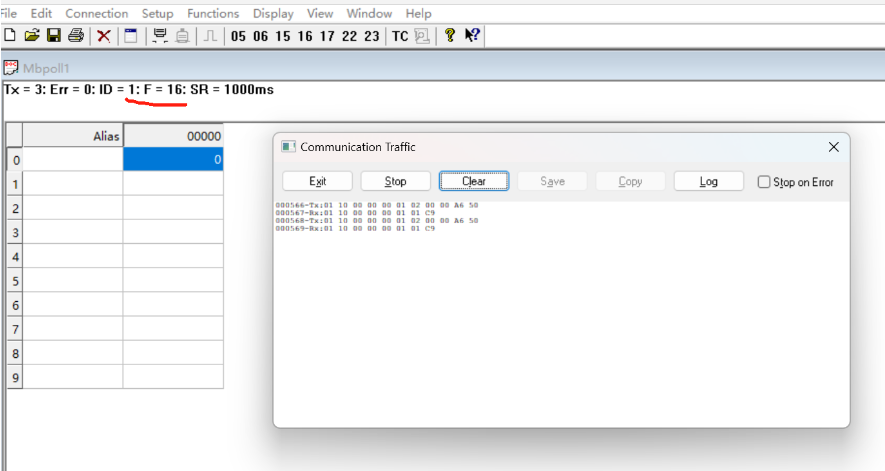
Task: Clear the communication traffic log
Action: point(474,181)
